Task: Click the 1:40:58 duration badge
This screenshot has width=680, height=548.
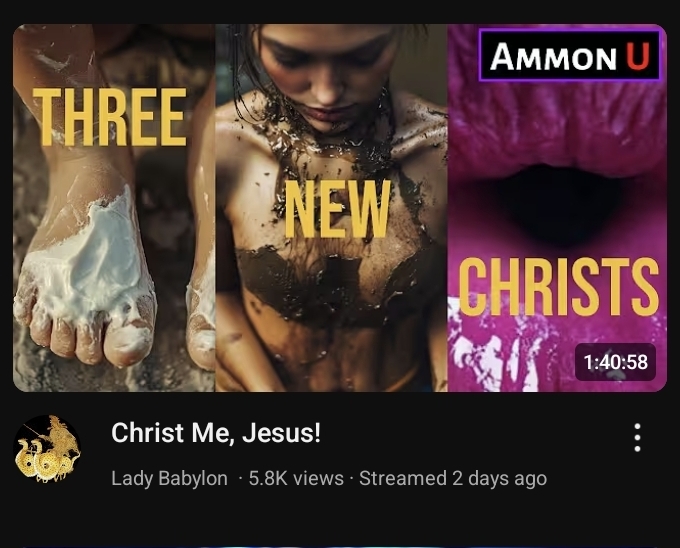Action: point(615,362)
